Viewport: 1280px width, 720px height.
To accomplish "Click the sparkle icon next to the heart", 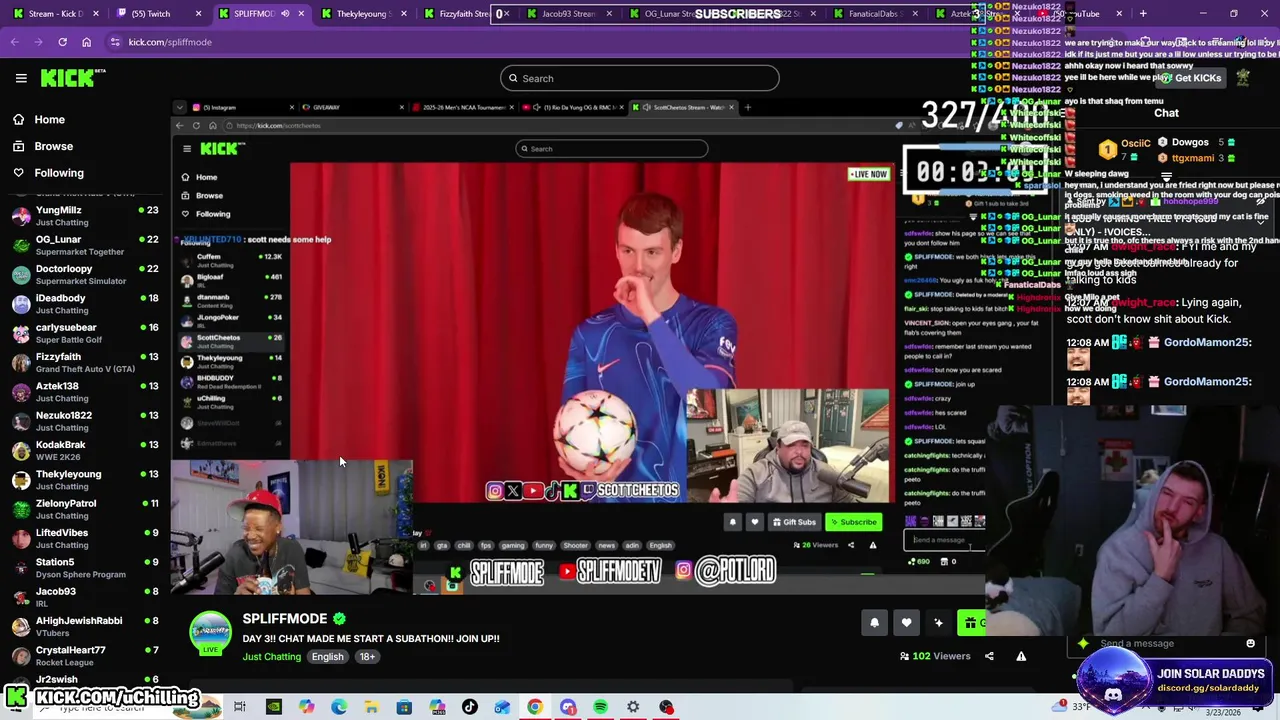I will point(938,623).
